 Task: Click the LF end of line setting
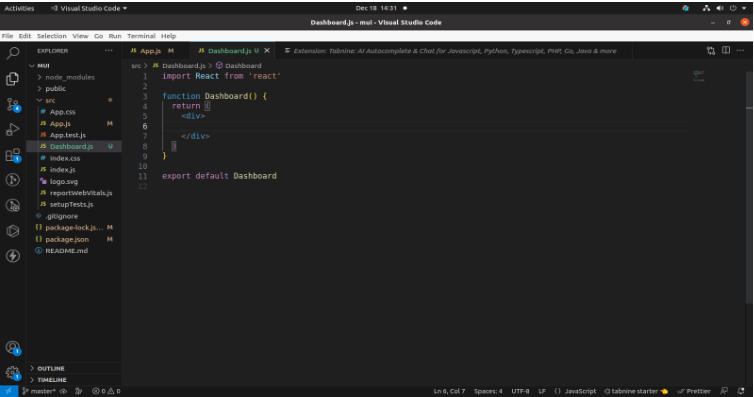[x=542, y=391]
